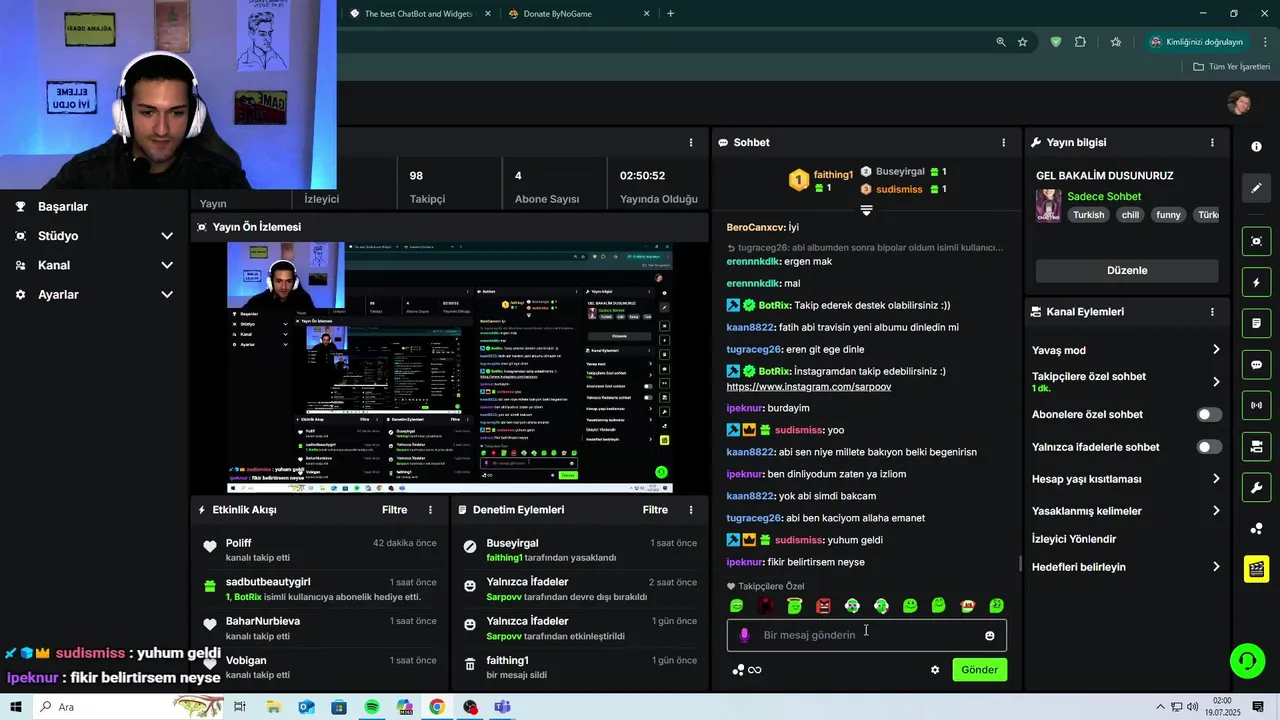Open the instagram.com/sarpoov link in chat
The width and height of the screenshot is (1280, 720).
click(x=809, y=387)
